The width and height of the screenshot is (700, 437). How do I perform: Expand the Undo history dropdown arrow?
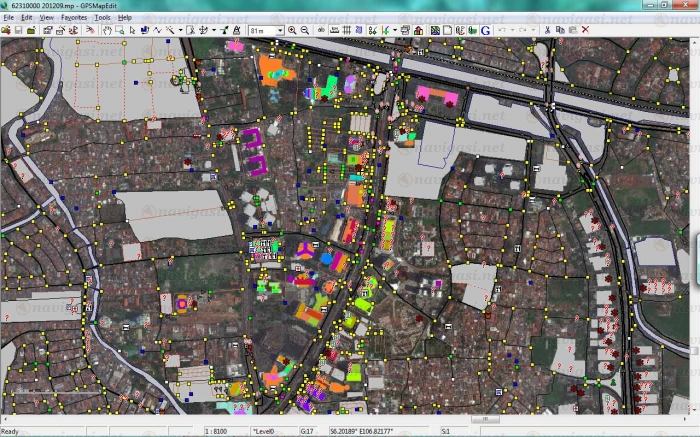pos(511,30)
